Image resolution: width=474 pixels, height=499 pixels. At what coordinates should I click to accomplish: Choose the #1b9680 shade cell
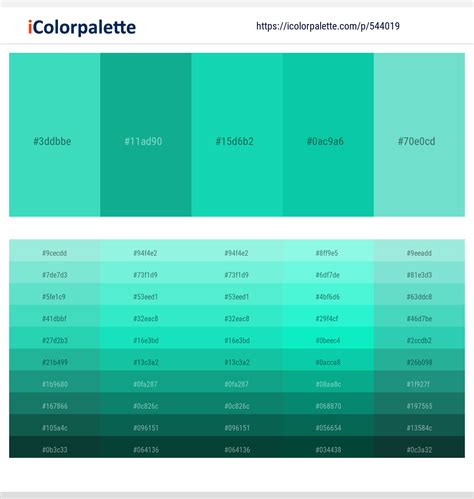(55, 384)
